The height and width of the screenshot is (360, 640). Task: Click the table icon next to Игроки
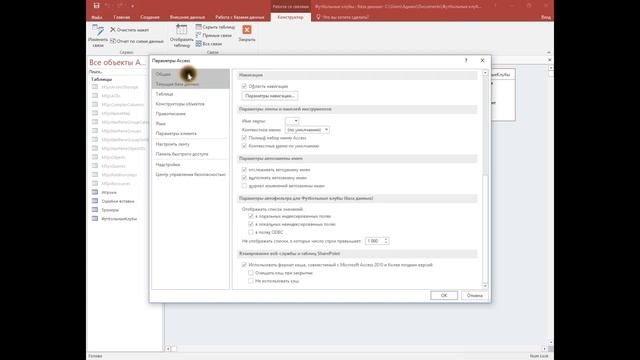pyautogui.click(x=95, y=192)
